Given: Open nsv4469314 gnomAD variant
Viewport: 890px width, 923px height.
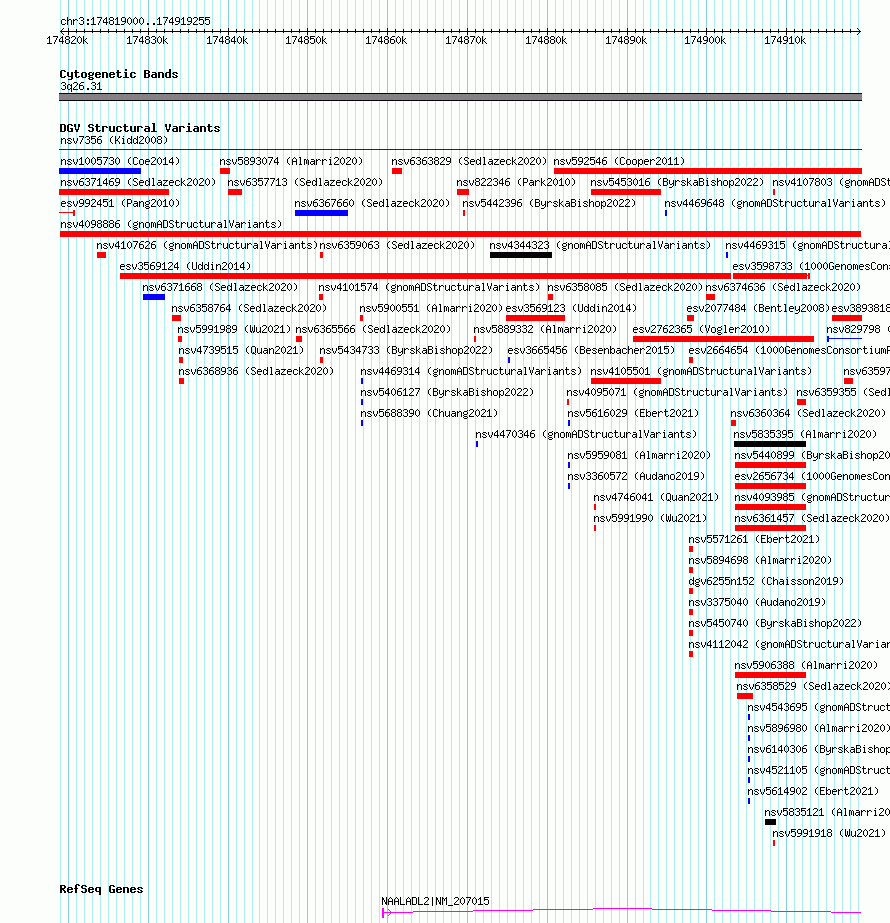Looking at the screenshot, I should pos(471,371).
